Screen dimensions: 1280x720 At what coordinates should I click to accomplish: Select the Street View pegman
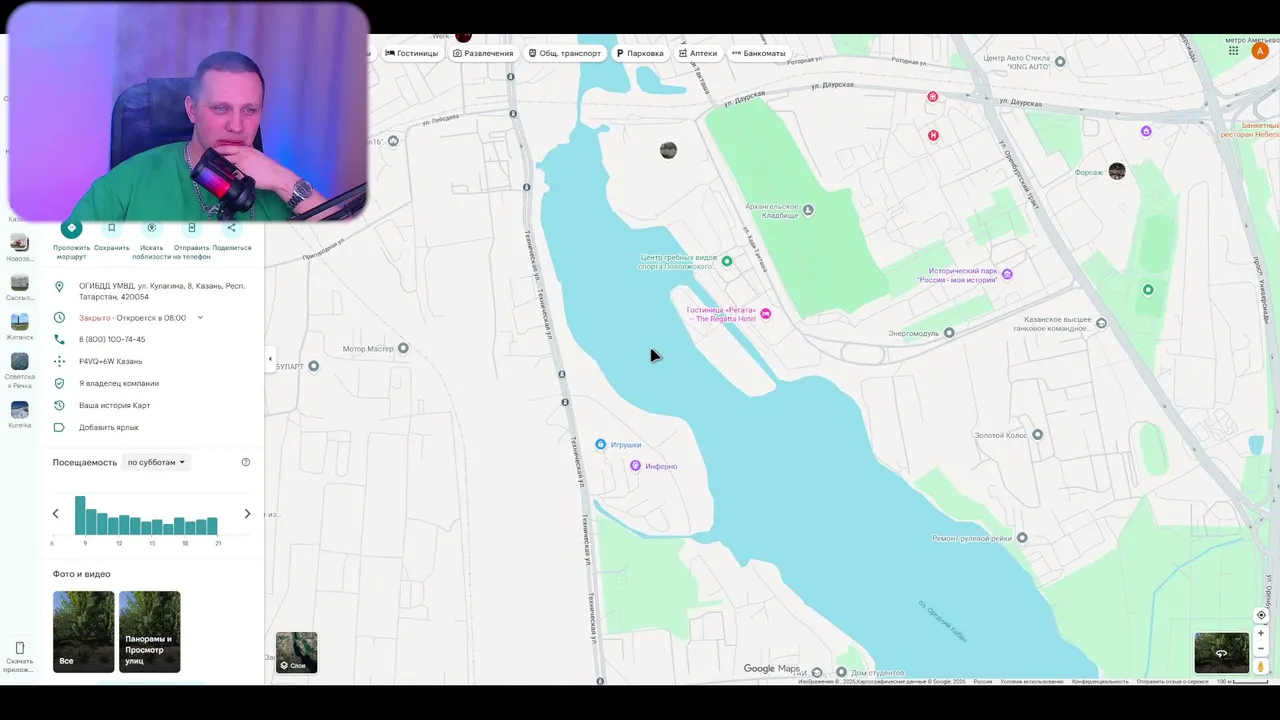1261,666
